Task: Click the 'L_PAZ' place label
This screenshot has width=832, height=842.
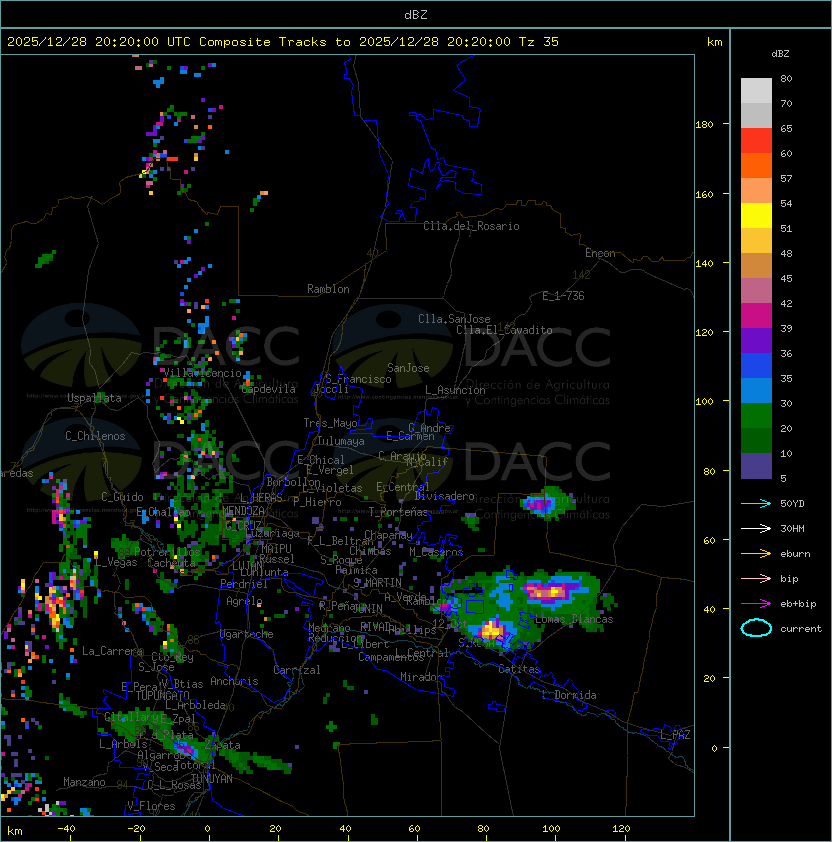Action: click(675, 735)
